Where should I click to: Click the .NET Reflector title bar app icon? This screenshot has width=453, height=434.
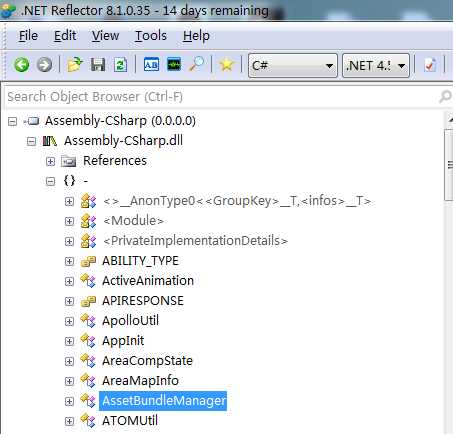tap(8, 10)
